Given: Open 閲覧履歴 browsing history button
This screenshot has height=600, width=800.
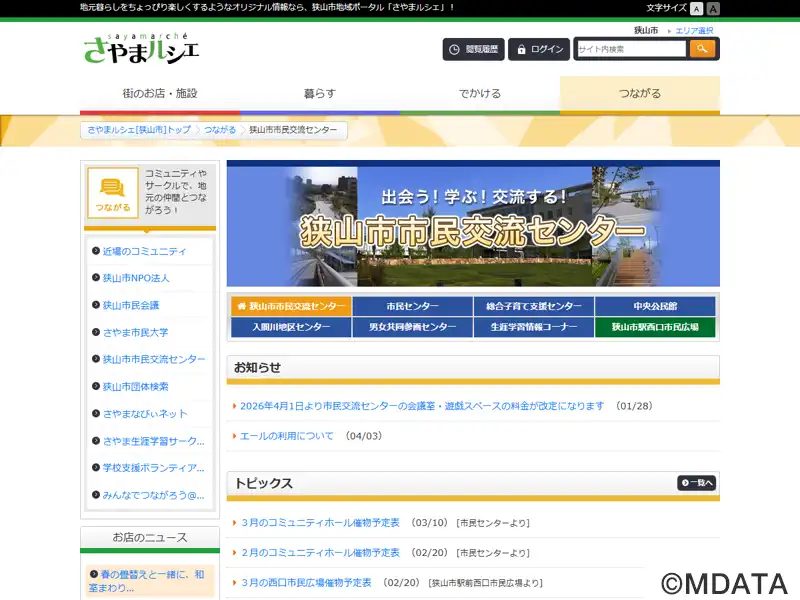Looking at the screenshot, I should point(473,49).
